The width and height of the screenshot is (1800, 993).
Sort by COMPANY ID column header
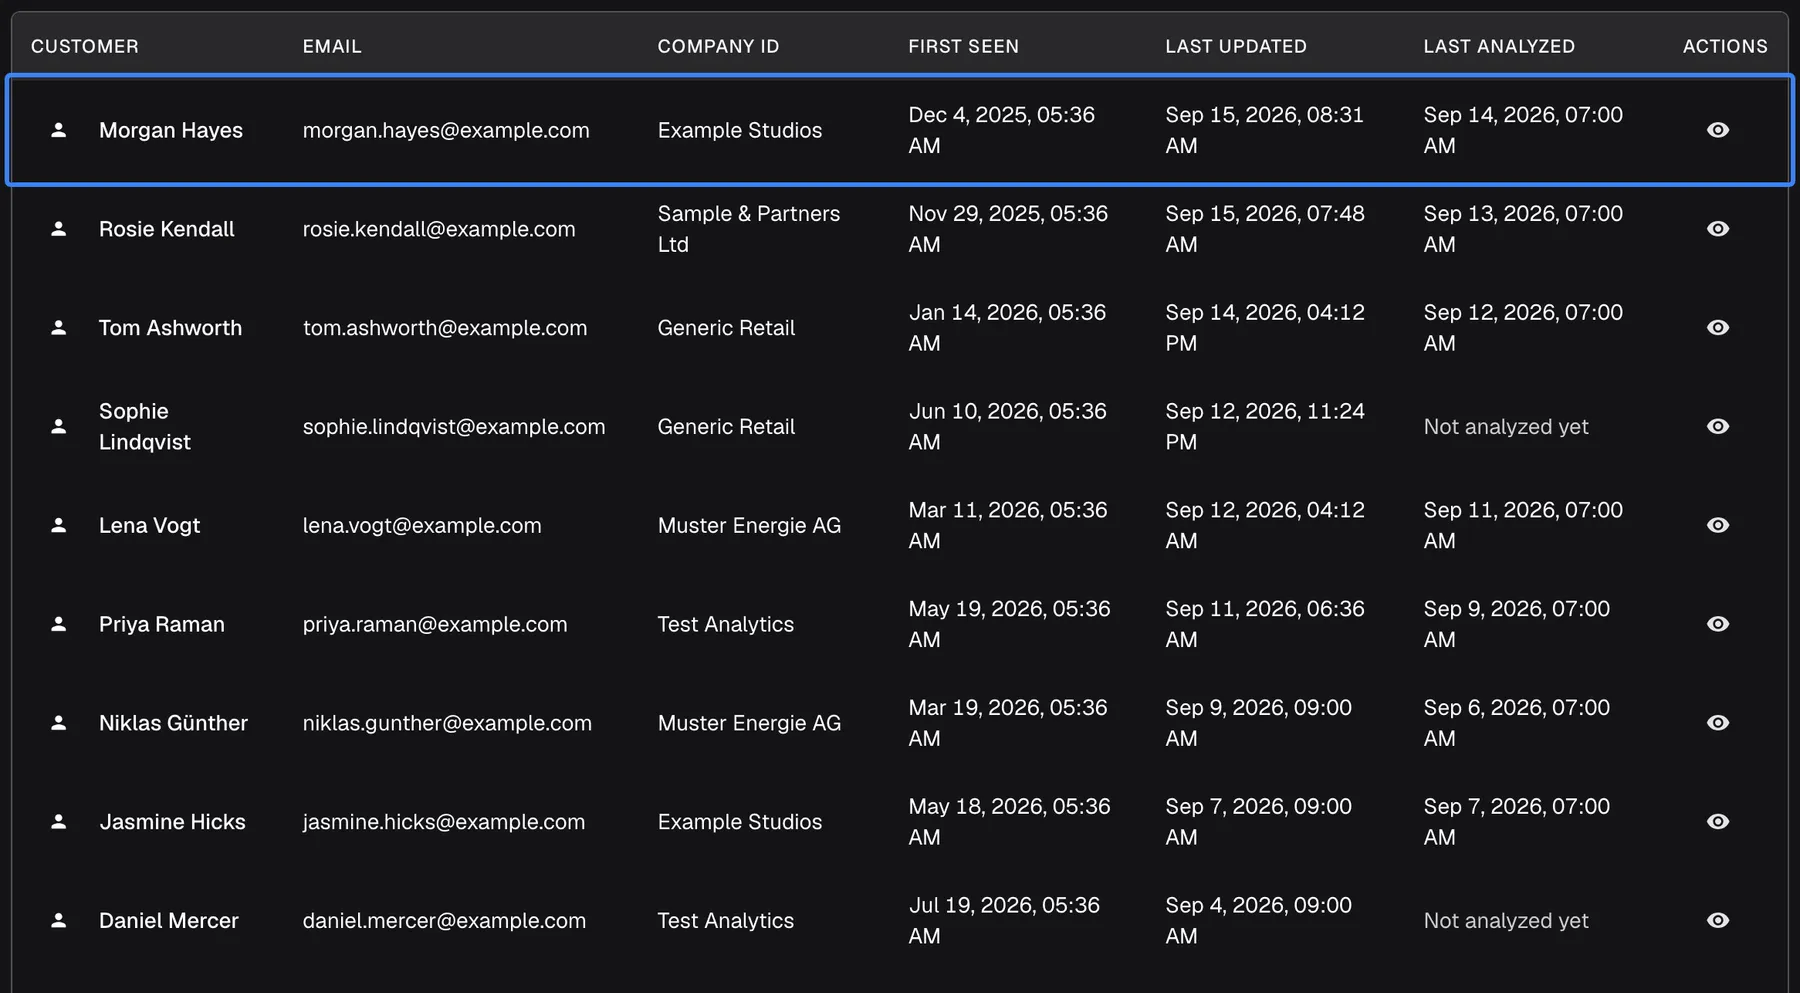pos(718,46)
